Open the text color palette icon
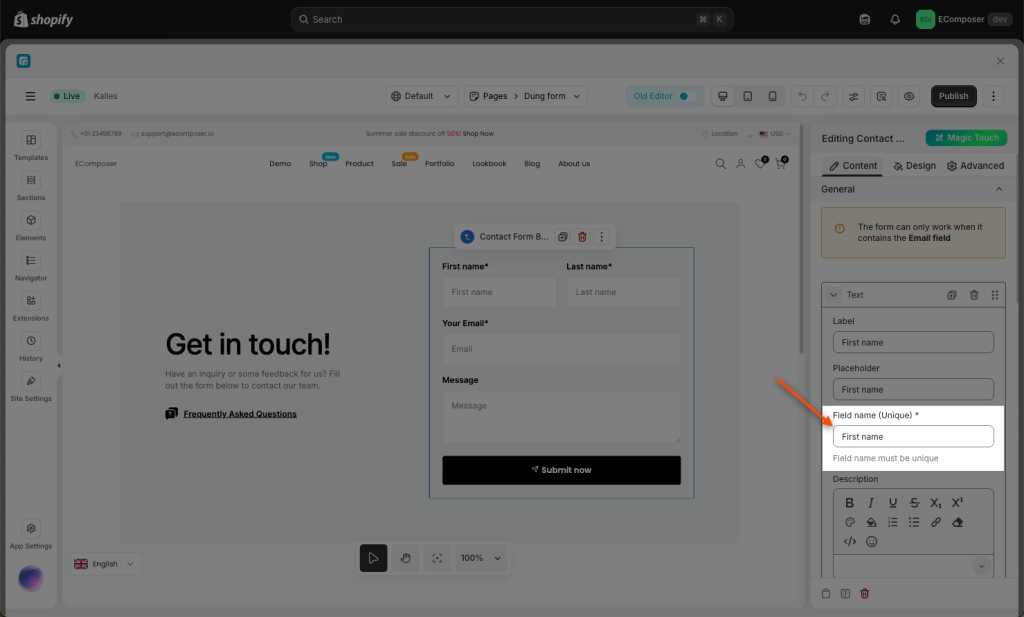The height and width of the screenshot is (617, 1024). (850, 522)
